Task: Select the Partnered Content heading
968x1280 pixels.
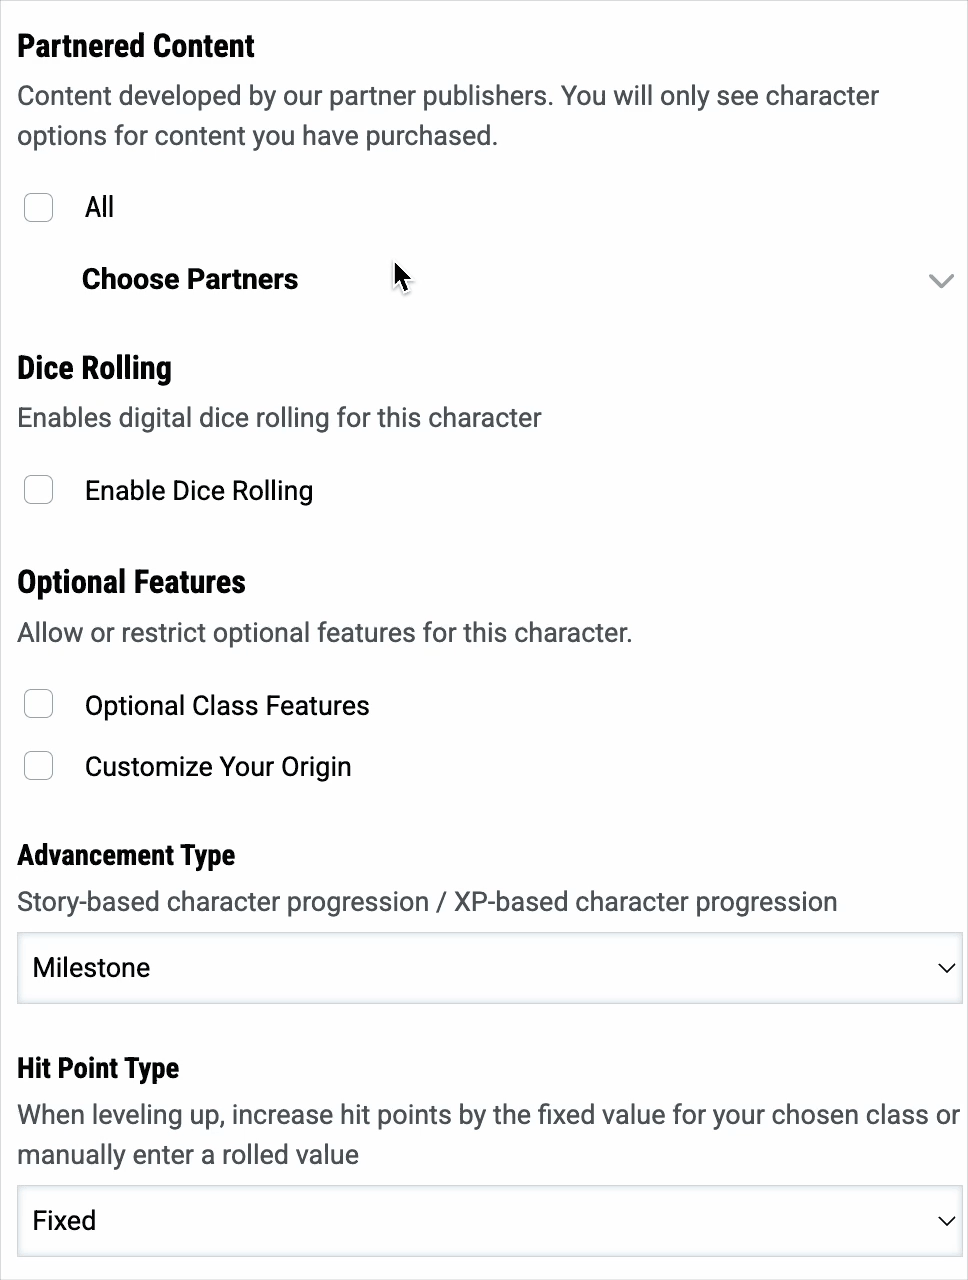Action: pos(136,46)
